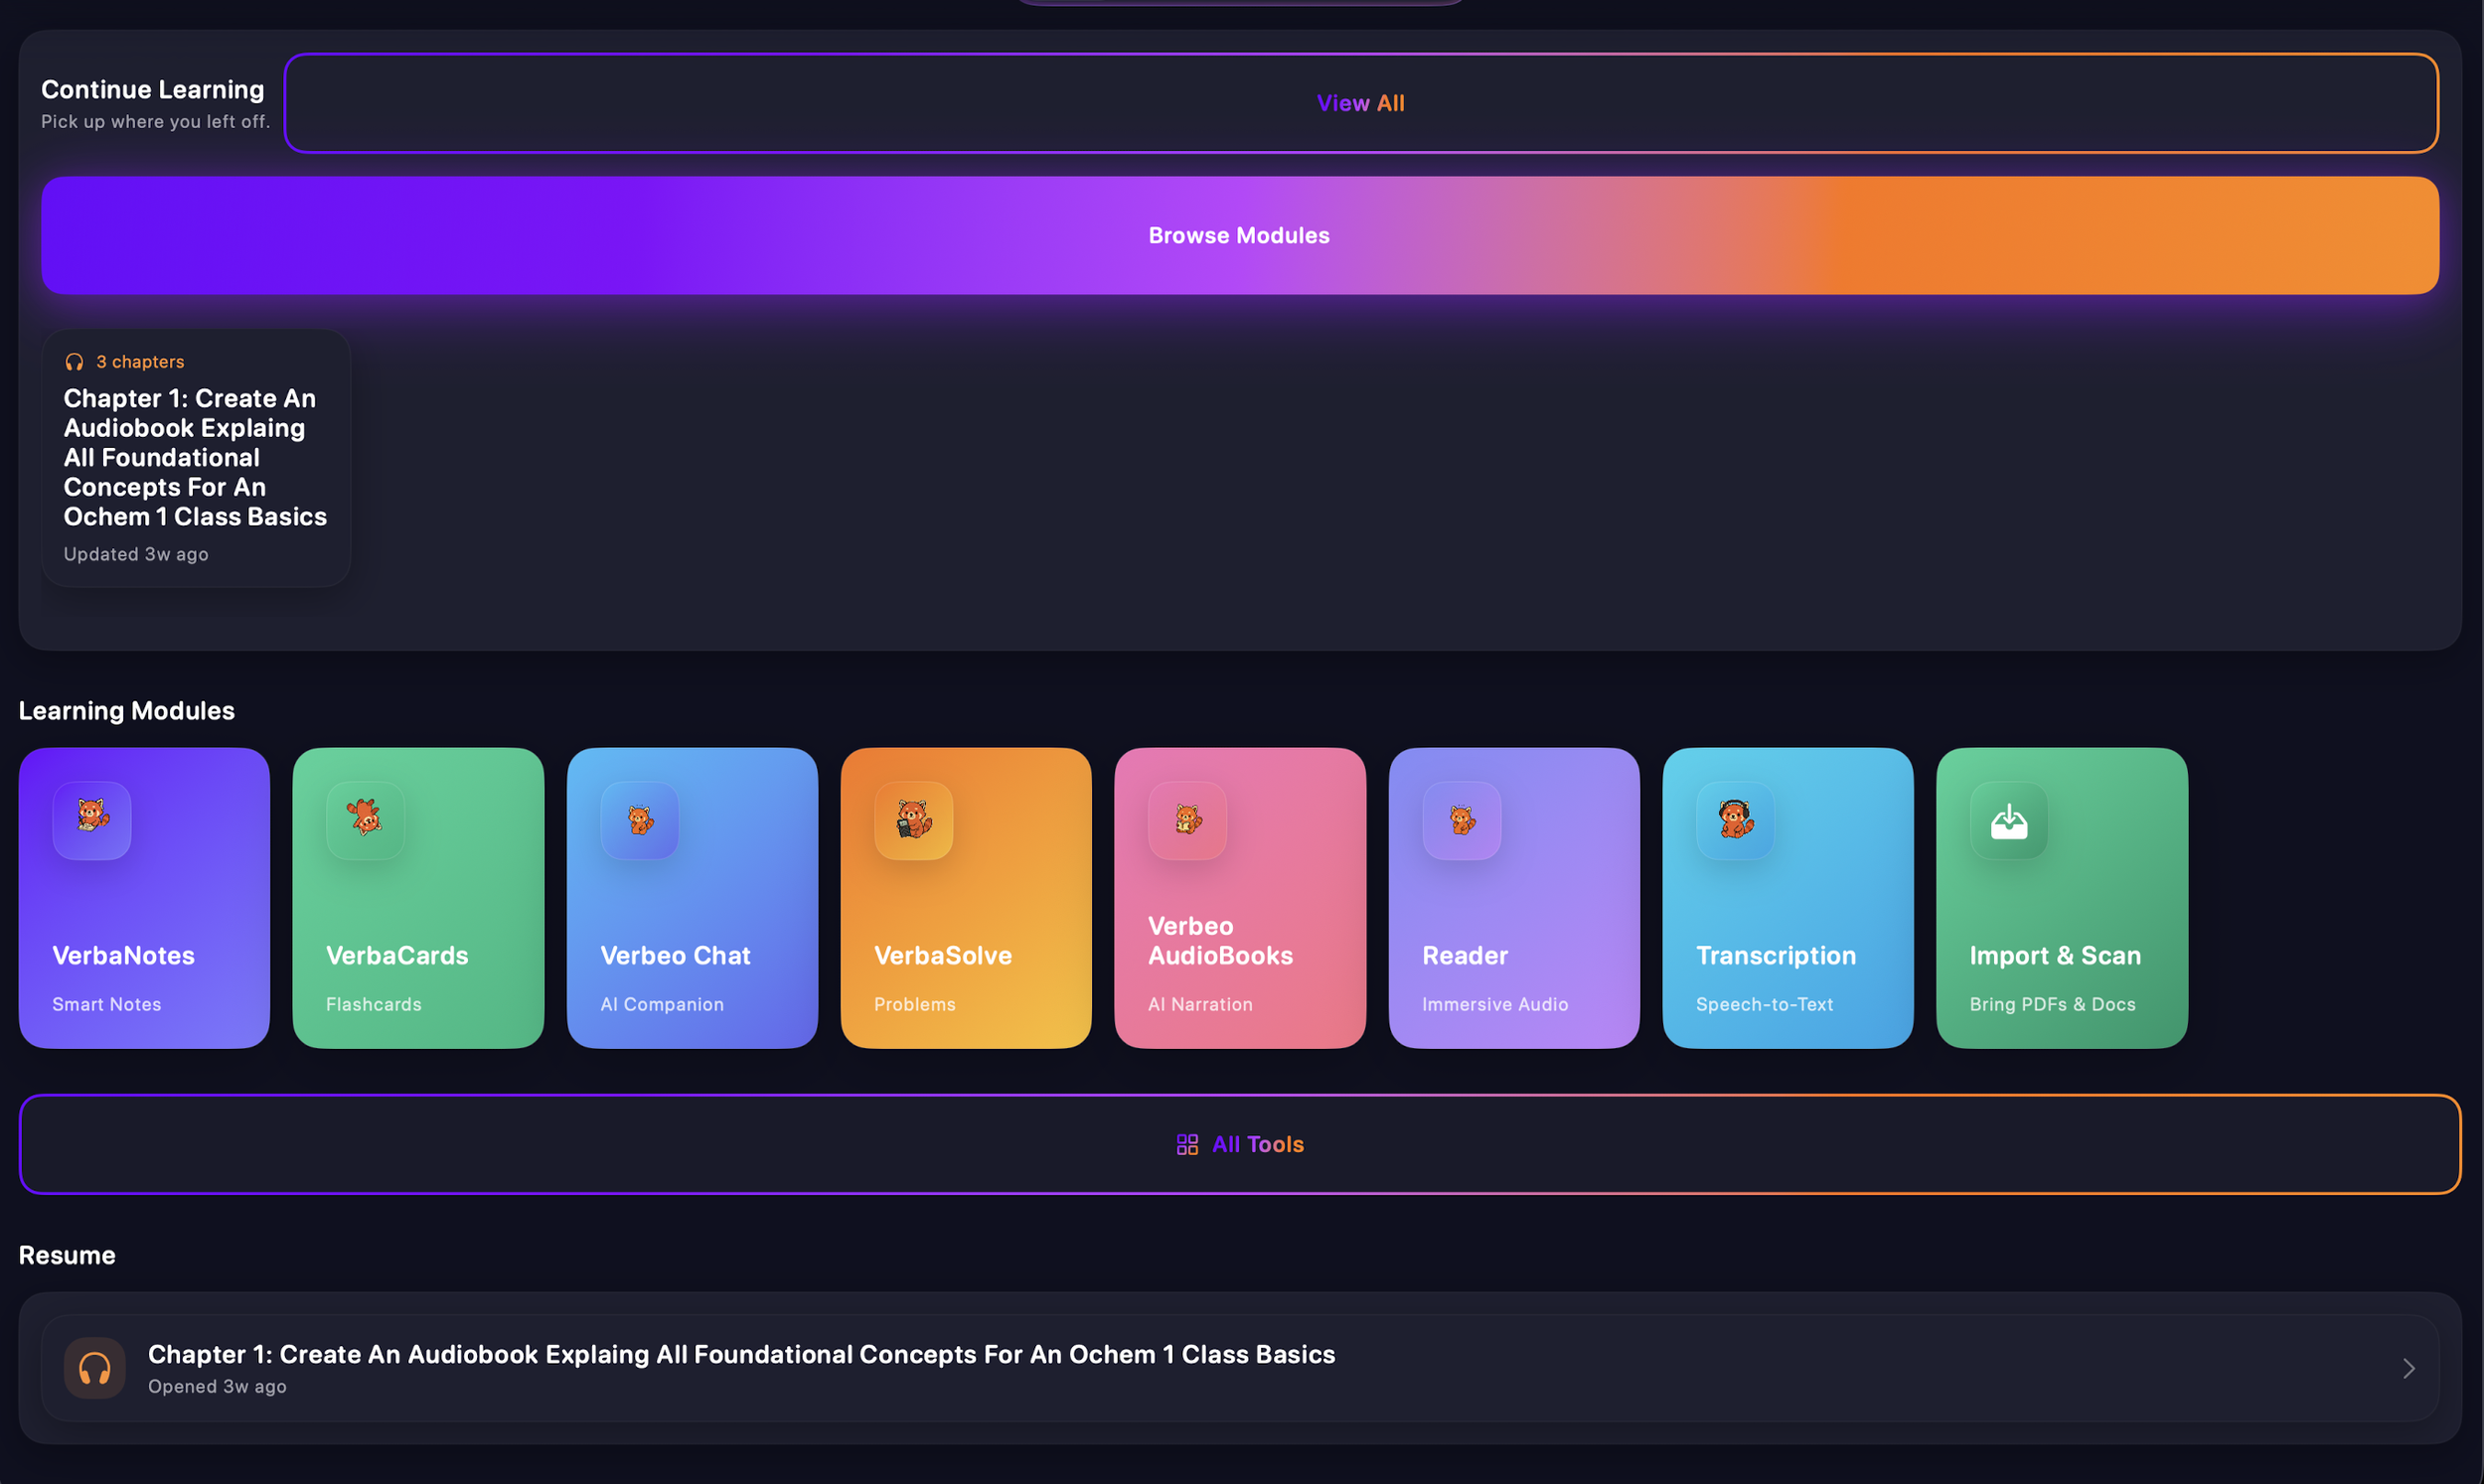Click the 3 chapters label
The height and width of the screenshot is (1484, 2484).
tap(140, 362)
